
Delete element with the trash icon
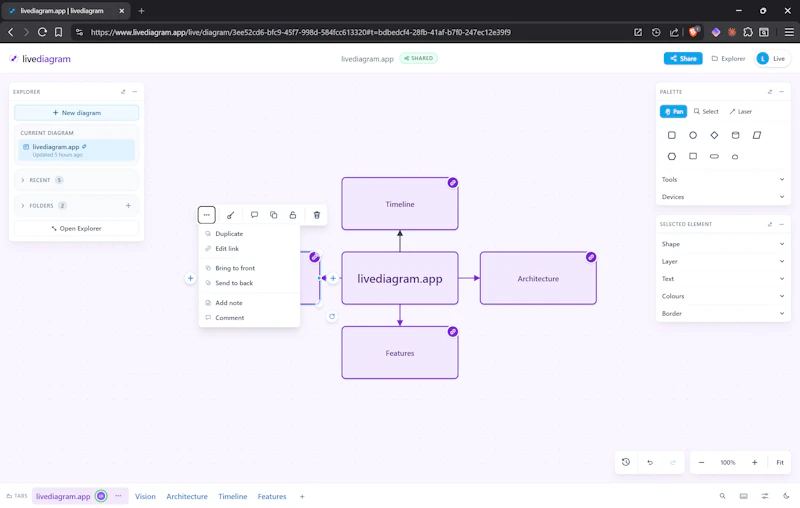click(x=317, y=215)
